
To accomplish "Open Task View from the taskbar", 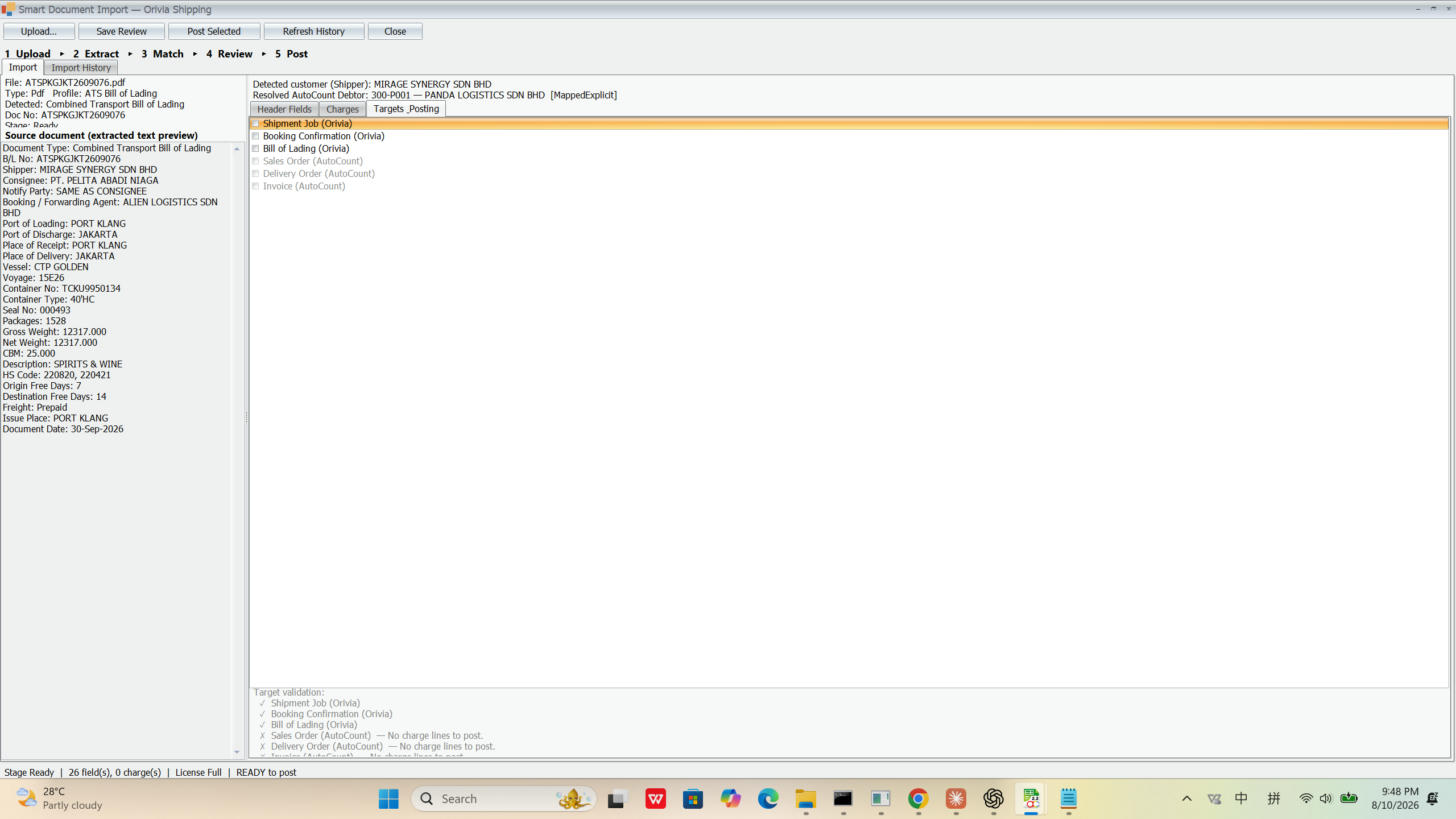I will click(616, 798).
